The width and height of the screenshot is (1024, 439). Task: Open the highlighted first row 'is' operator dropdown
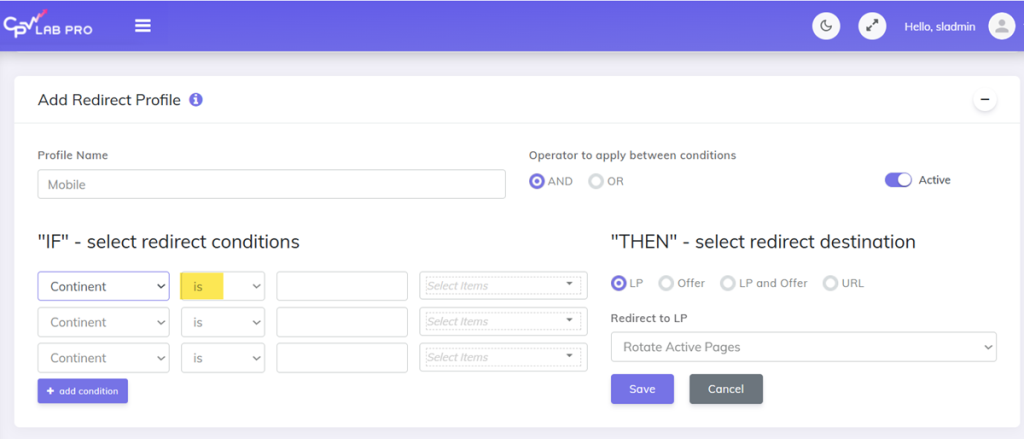click(223, 286)
